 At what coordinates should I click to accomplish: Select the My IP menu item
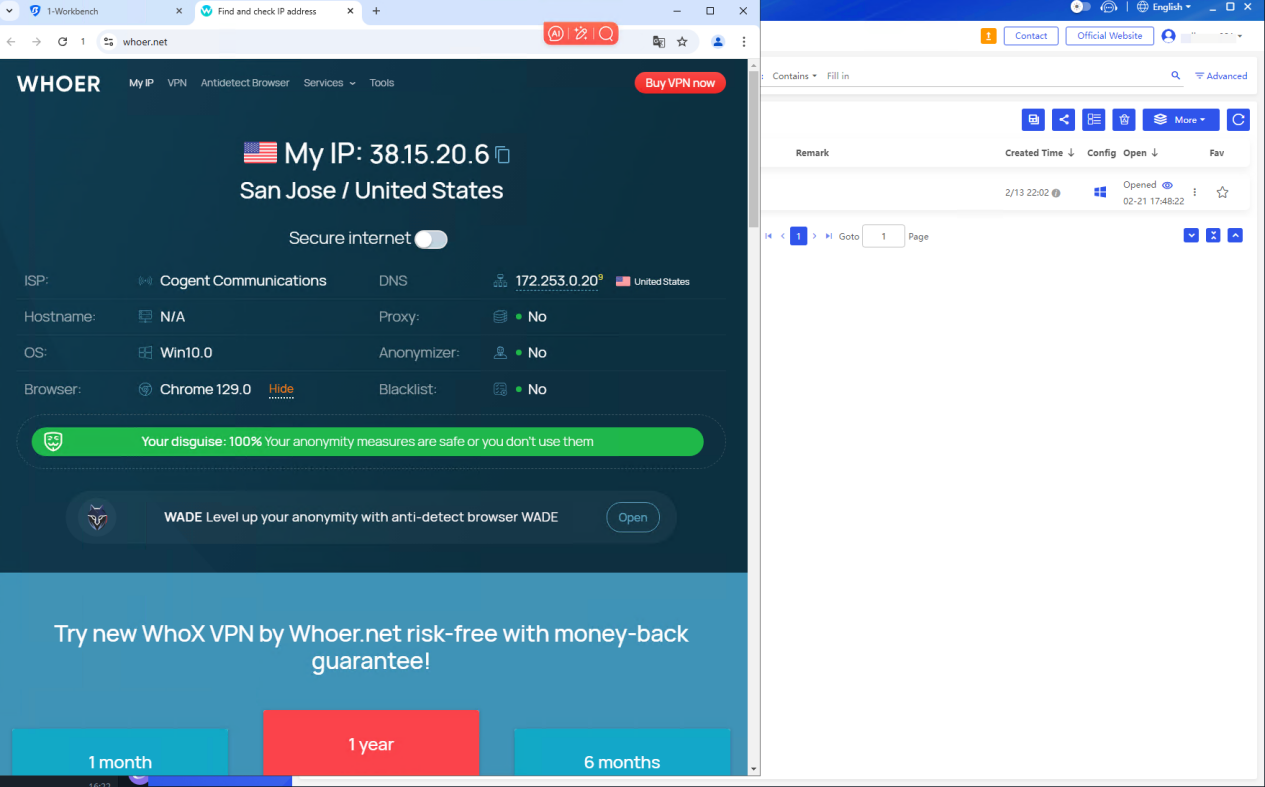[141, 83]
